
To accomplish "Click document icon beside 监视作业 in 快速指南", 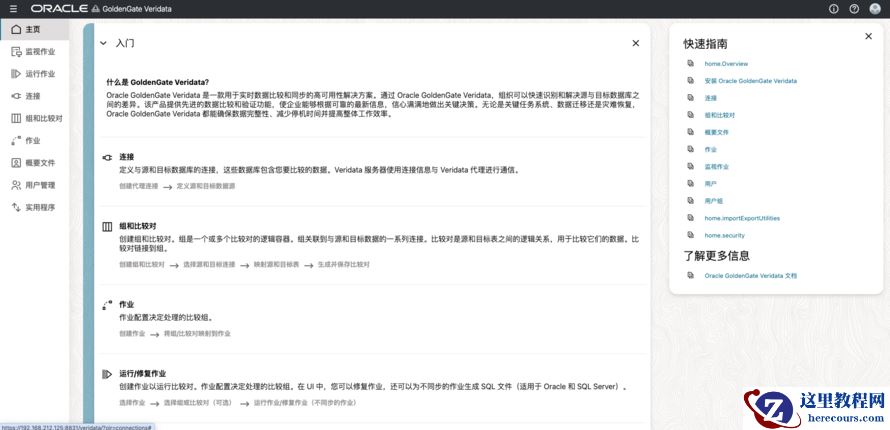I will point(691,166).
